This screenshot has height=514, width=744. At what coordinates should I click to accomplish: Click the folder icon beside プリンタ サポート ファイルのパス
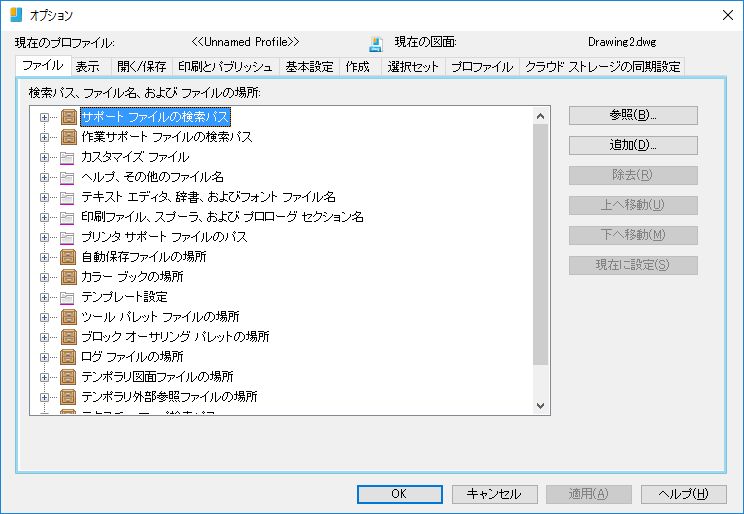pos(67,237)
